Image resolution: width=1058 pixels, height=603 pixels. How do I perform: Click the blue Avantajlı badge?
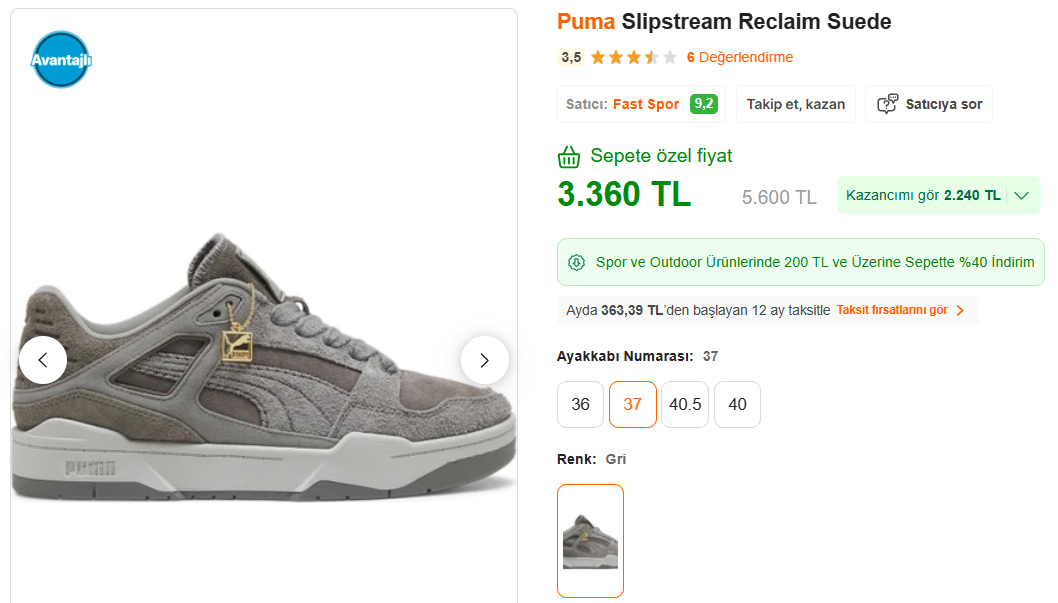coord(61,59)
